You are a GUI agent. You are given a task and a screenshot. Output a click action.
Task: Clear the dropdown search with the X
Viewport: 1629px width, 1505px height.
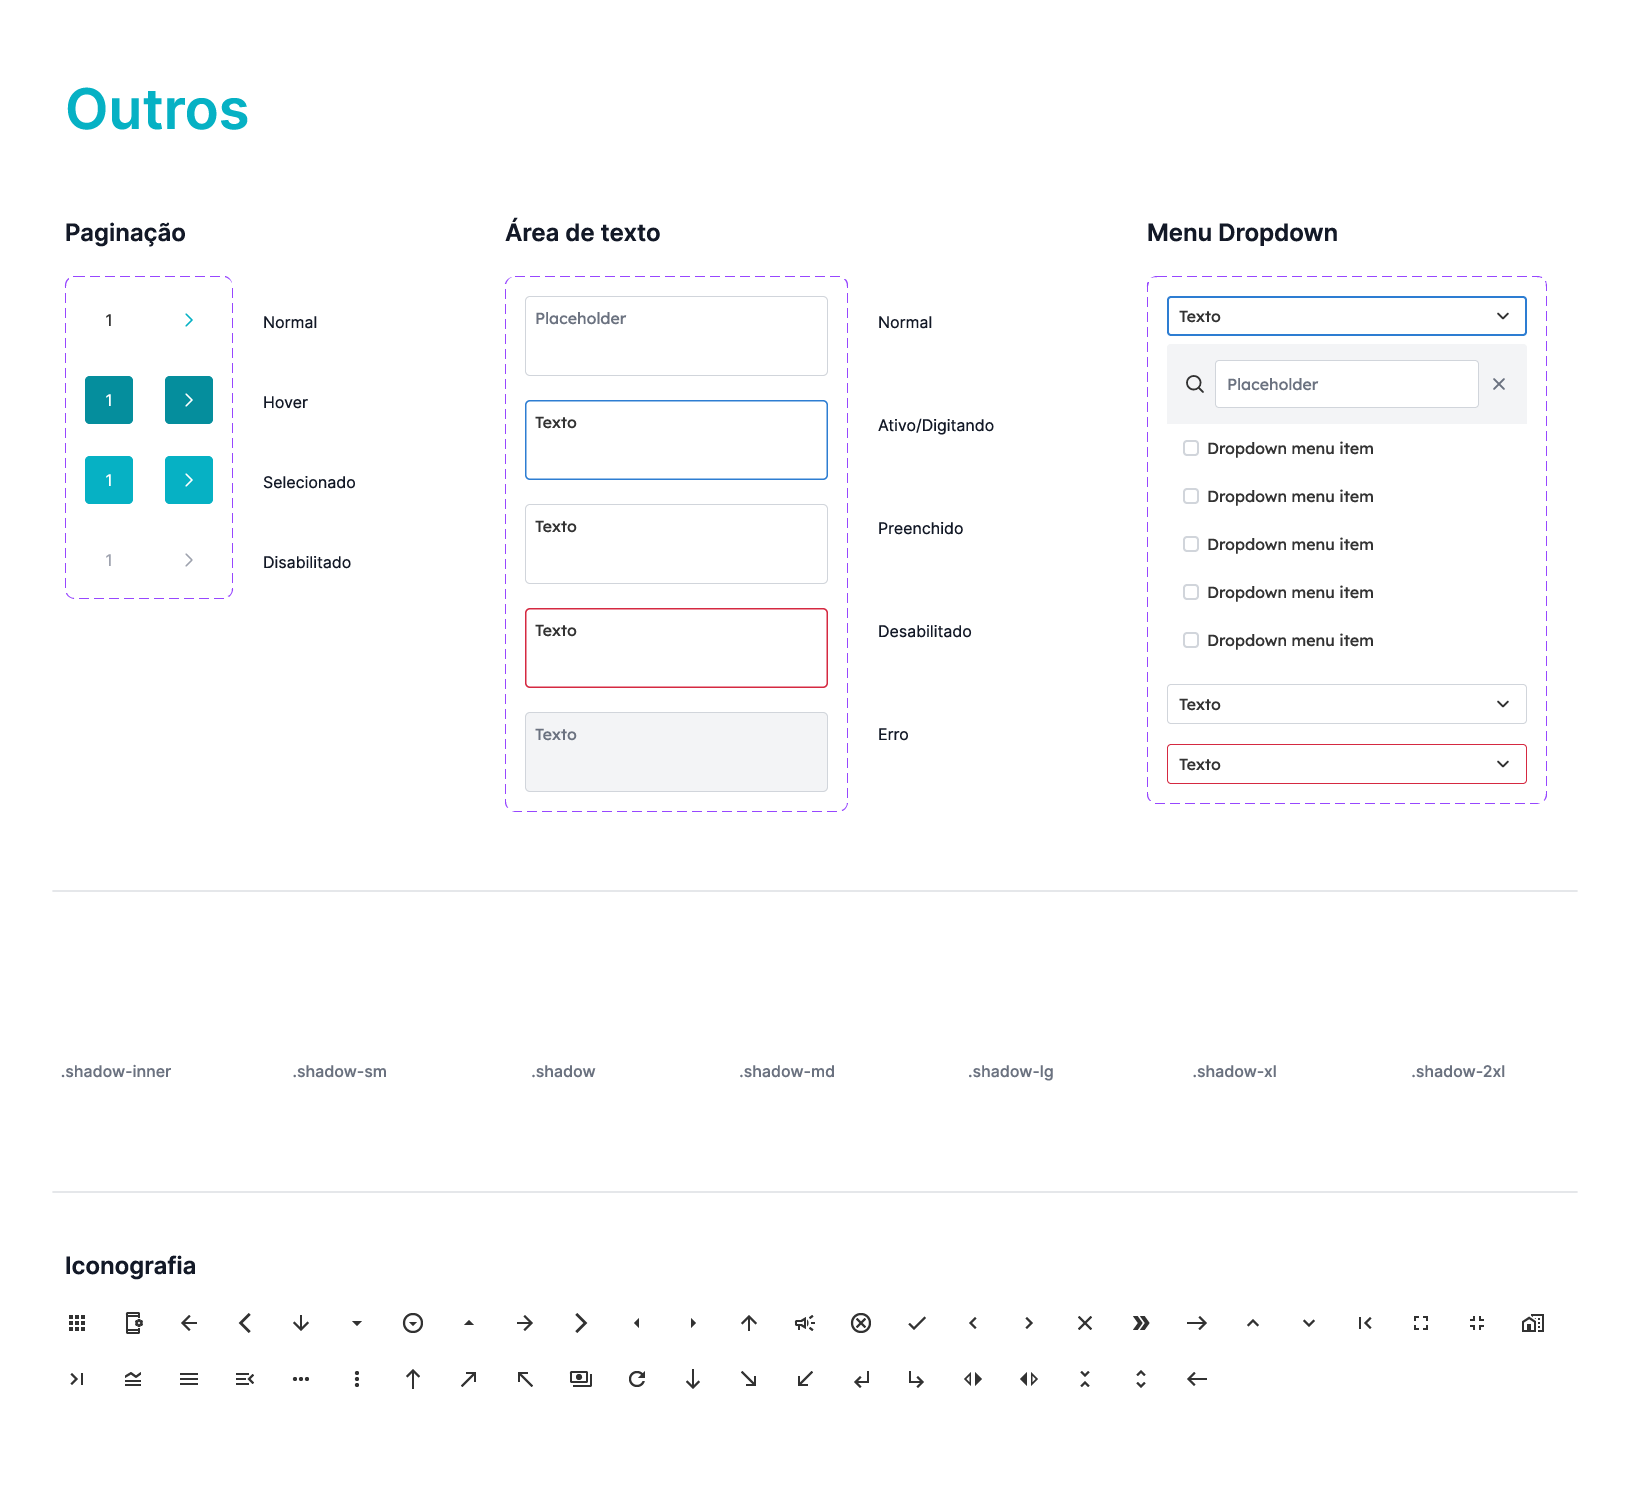point(1499,384)
